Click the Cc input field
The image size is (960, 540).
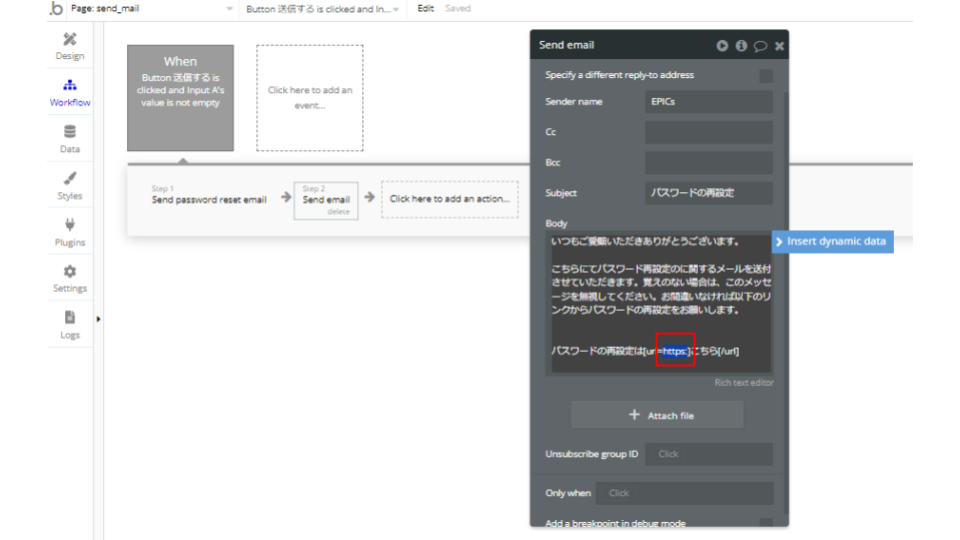708,132
